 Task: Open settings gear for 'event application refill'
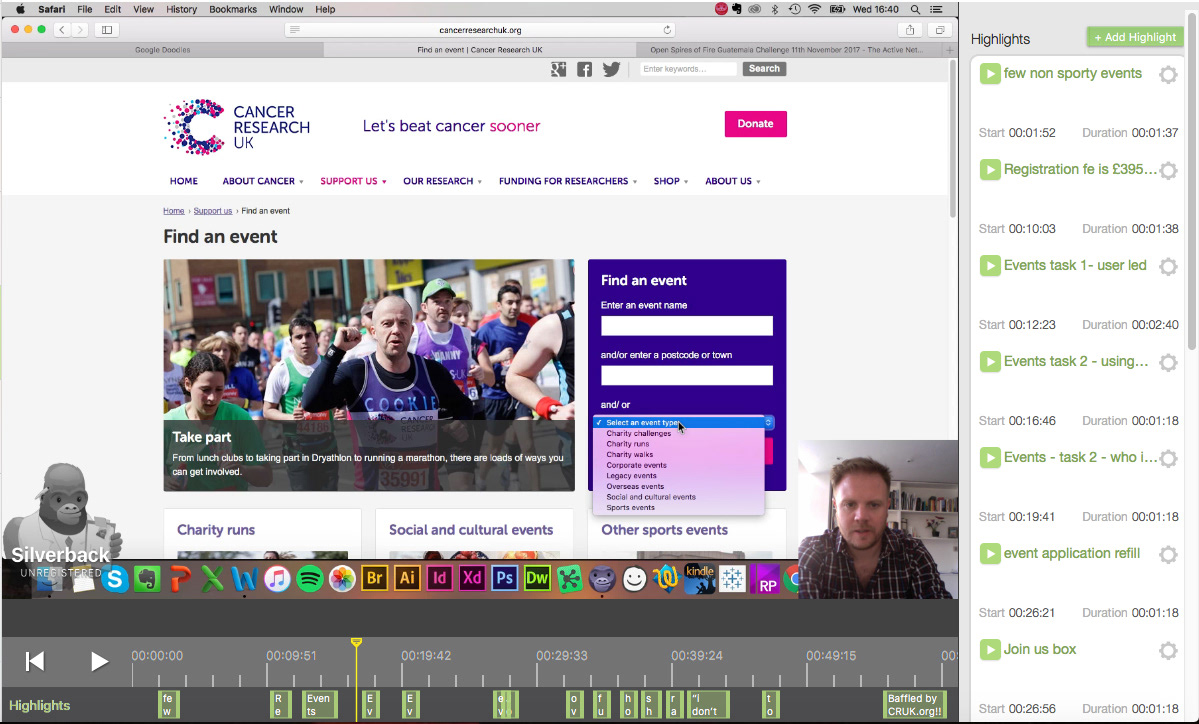[x=1168, y=554]
